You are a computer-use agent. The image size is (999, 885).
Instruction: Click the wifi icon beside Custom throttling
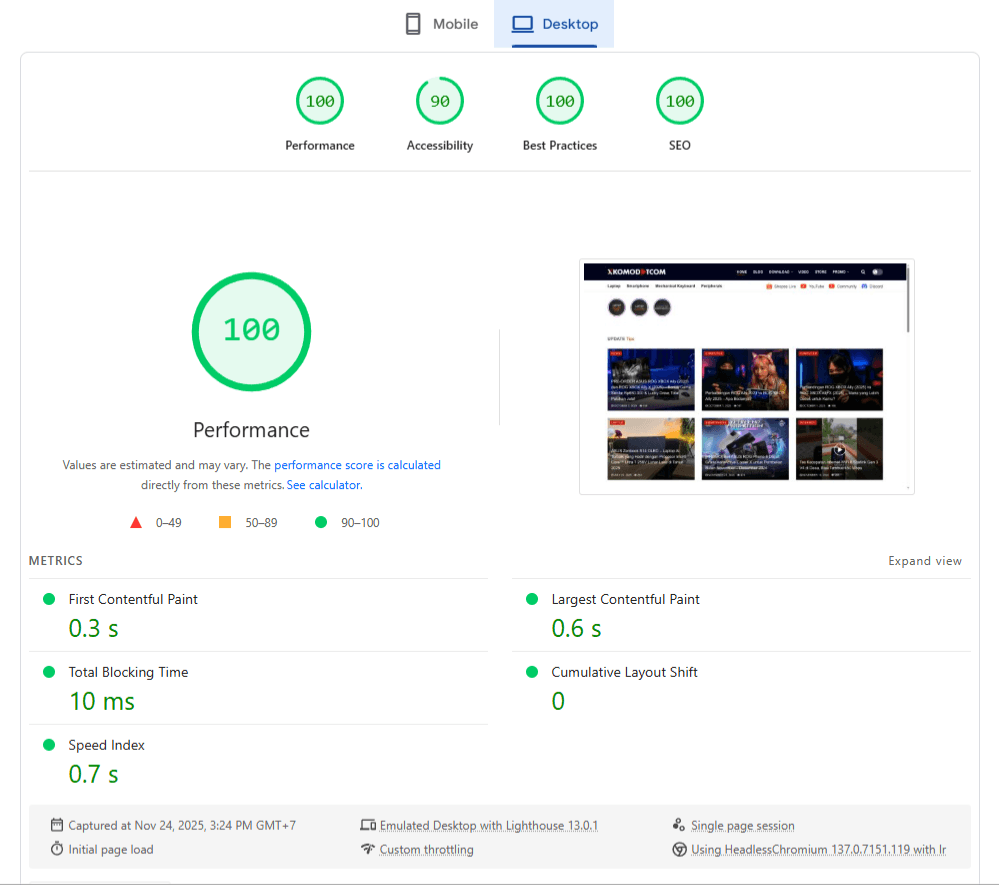[x=368, y=850]
